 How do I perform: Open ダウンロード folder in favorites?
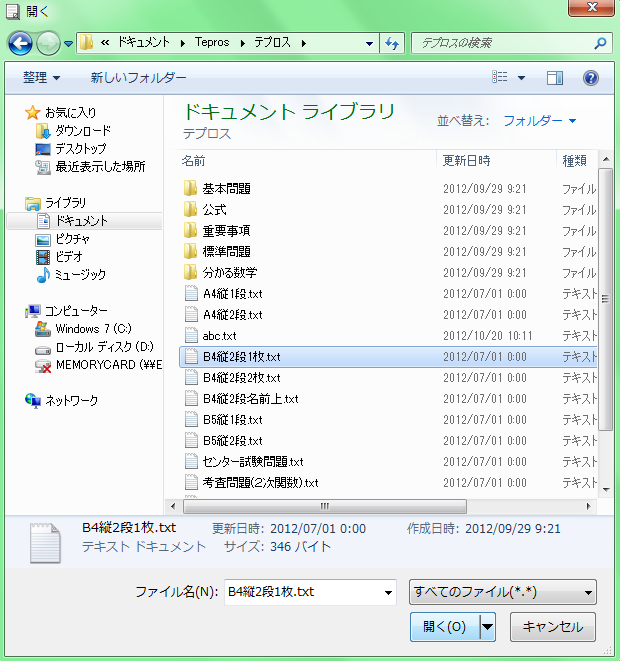73,131
